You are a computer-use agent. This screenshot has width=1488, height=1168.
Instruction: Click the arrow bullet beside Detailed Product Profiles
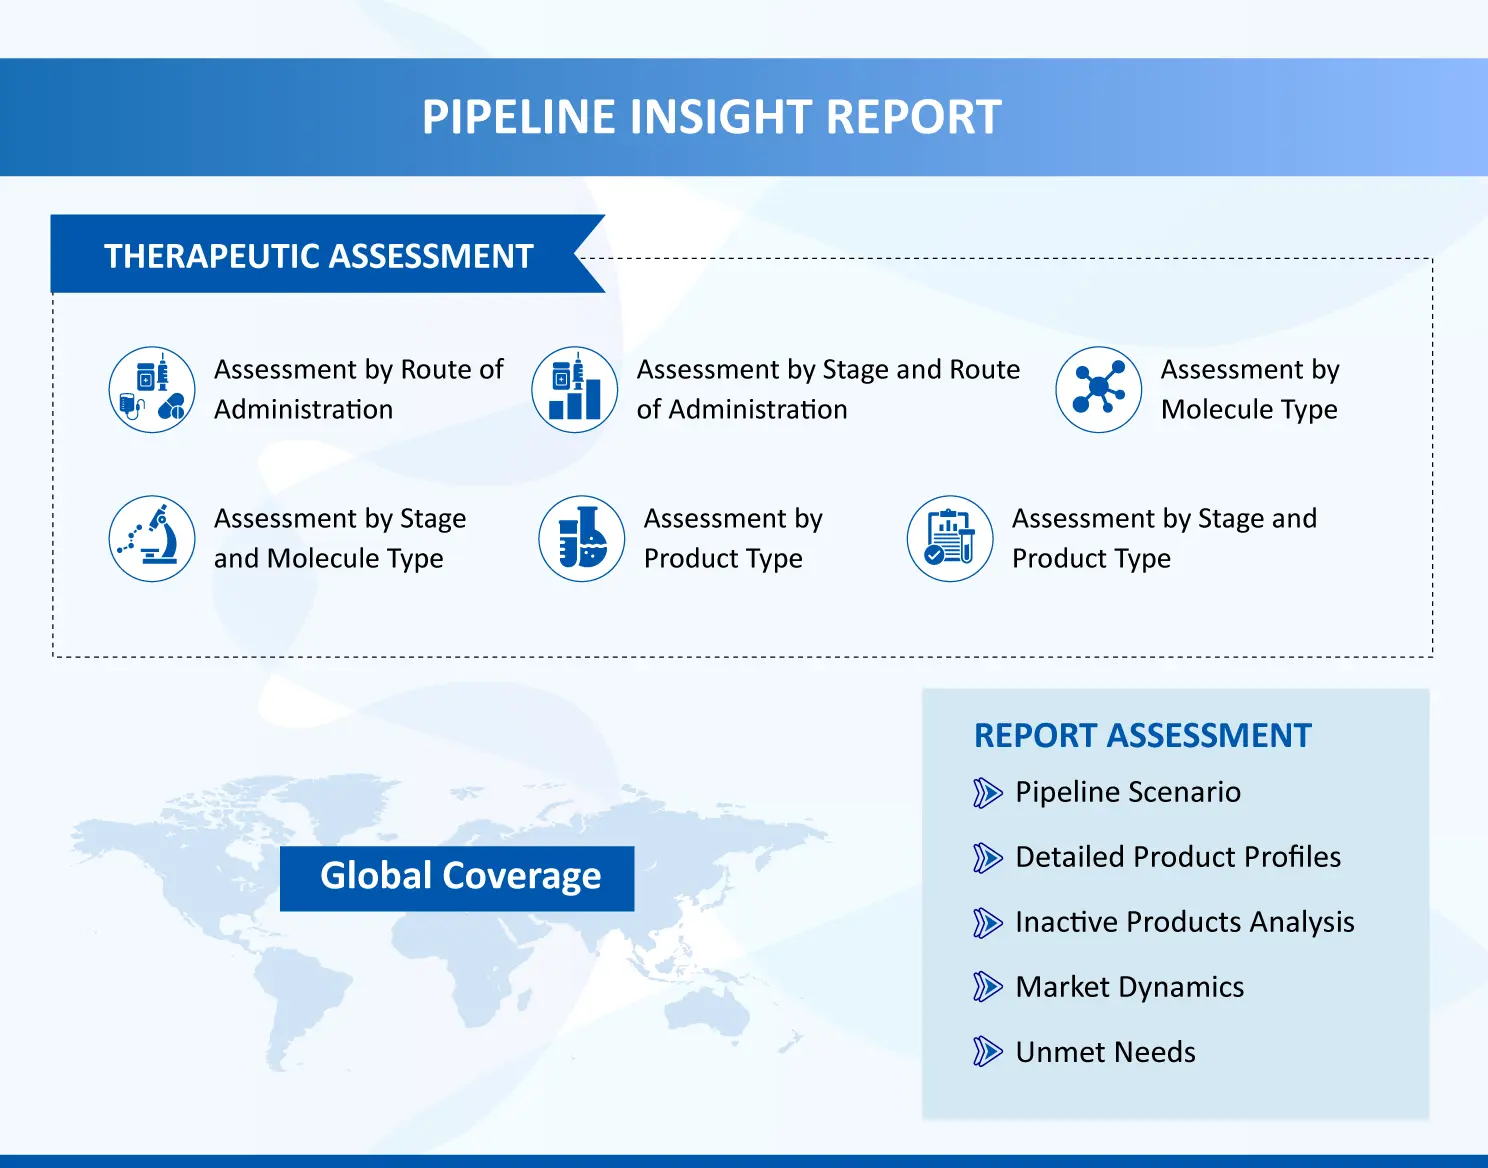[987, 858]
